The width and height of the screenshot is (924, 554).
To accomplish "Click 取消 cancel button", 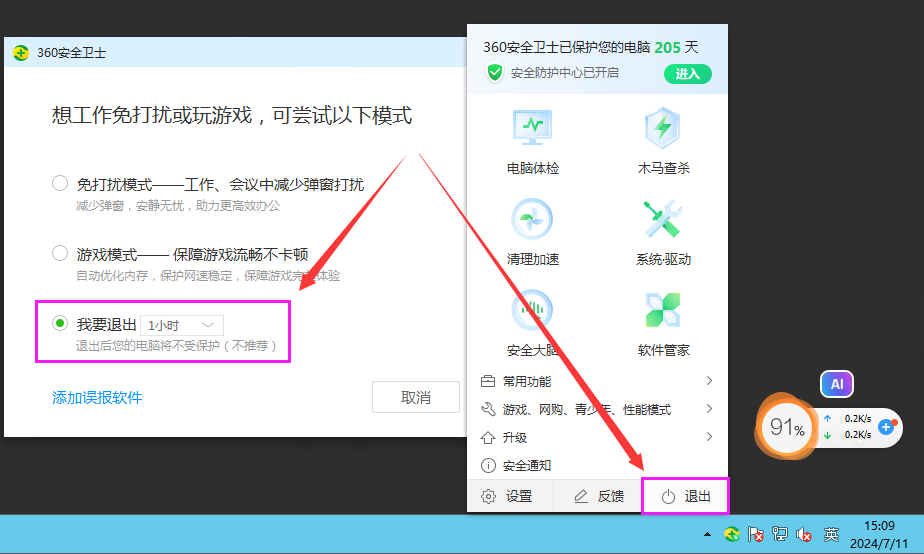I will click(x=415, y=397).
